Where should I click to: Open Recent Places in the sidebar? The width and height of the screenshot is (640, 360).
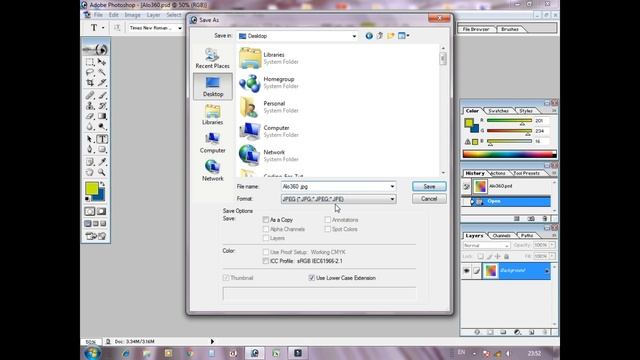coord(213,58)
